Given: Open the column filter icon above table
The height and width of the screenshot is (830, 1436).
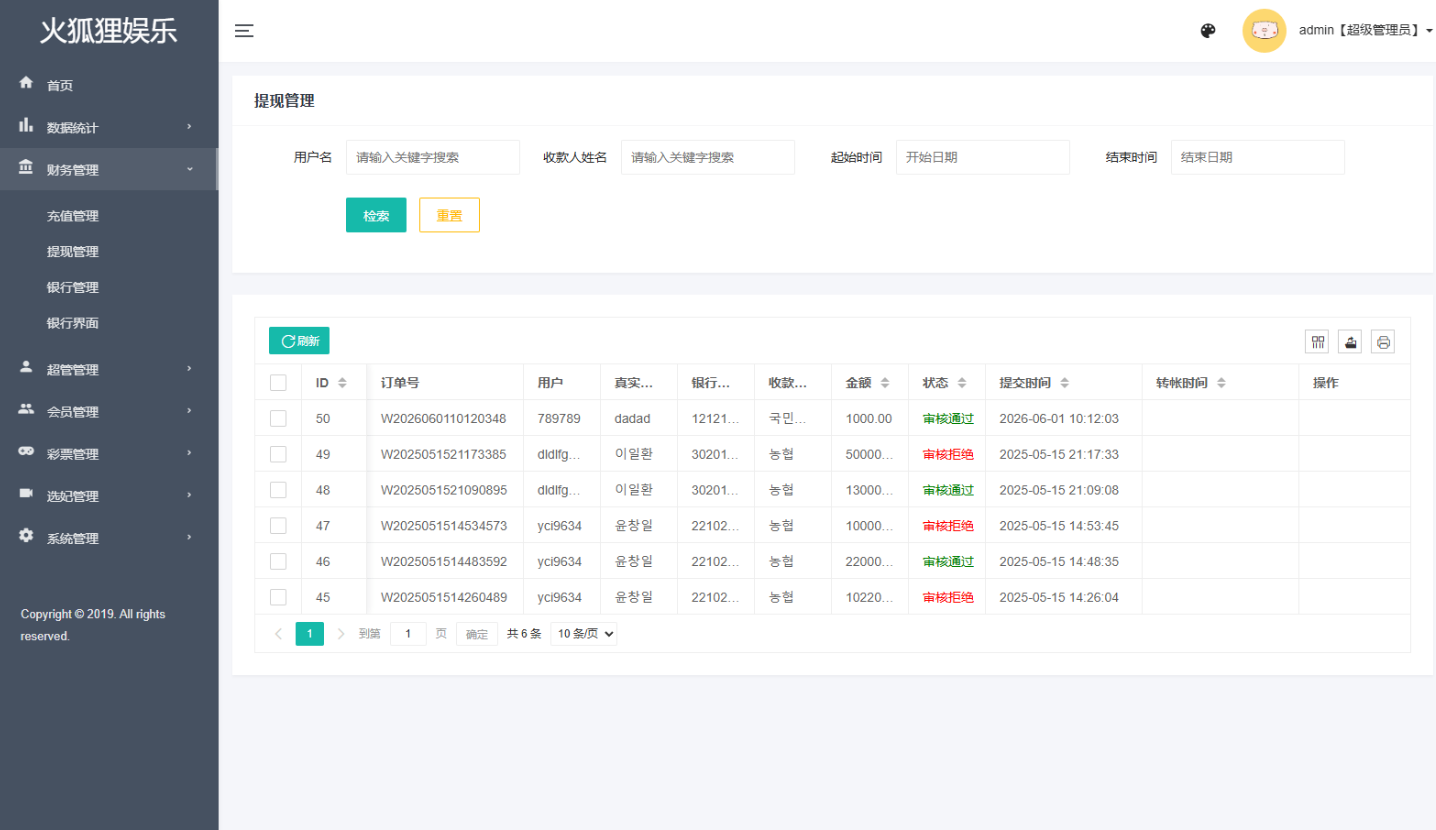Looking at the screenshot, I should [1317, 342].
